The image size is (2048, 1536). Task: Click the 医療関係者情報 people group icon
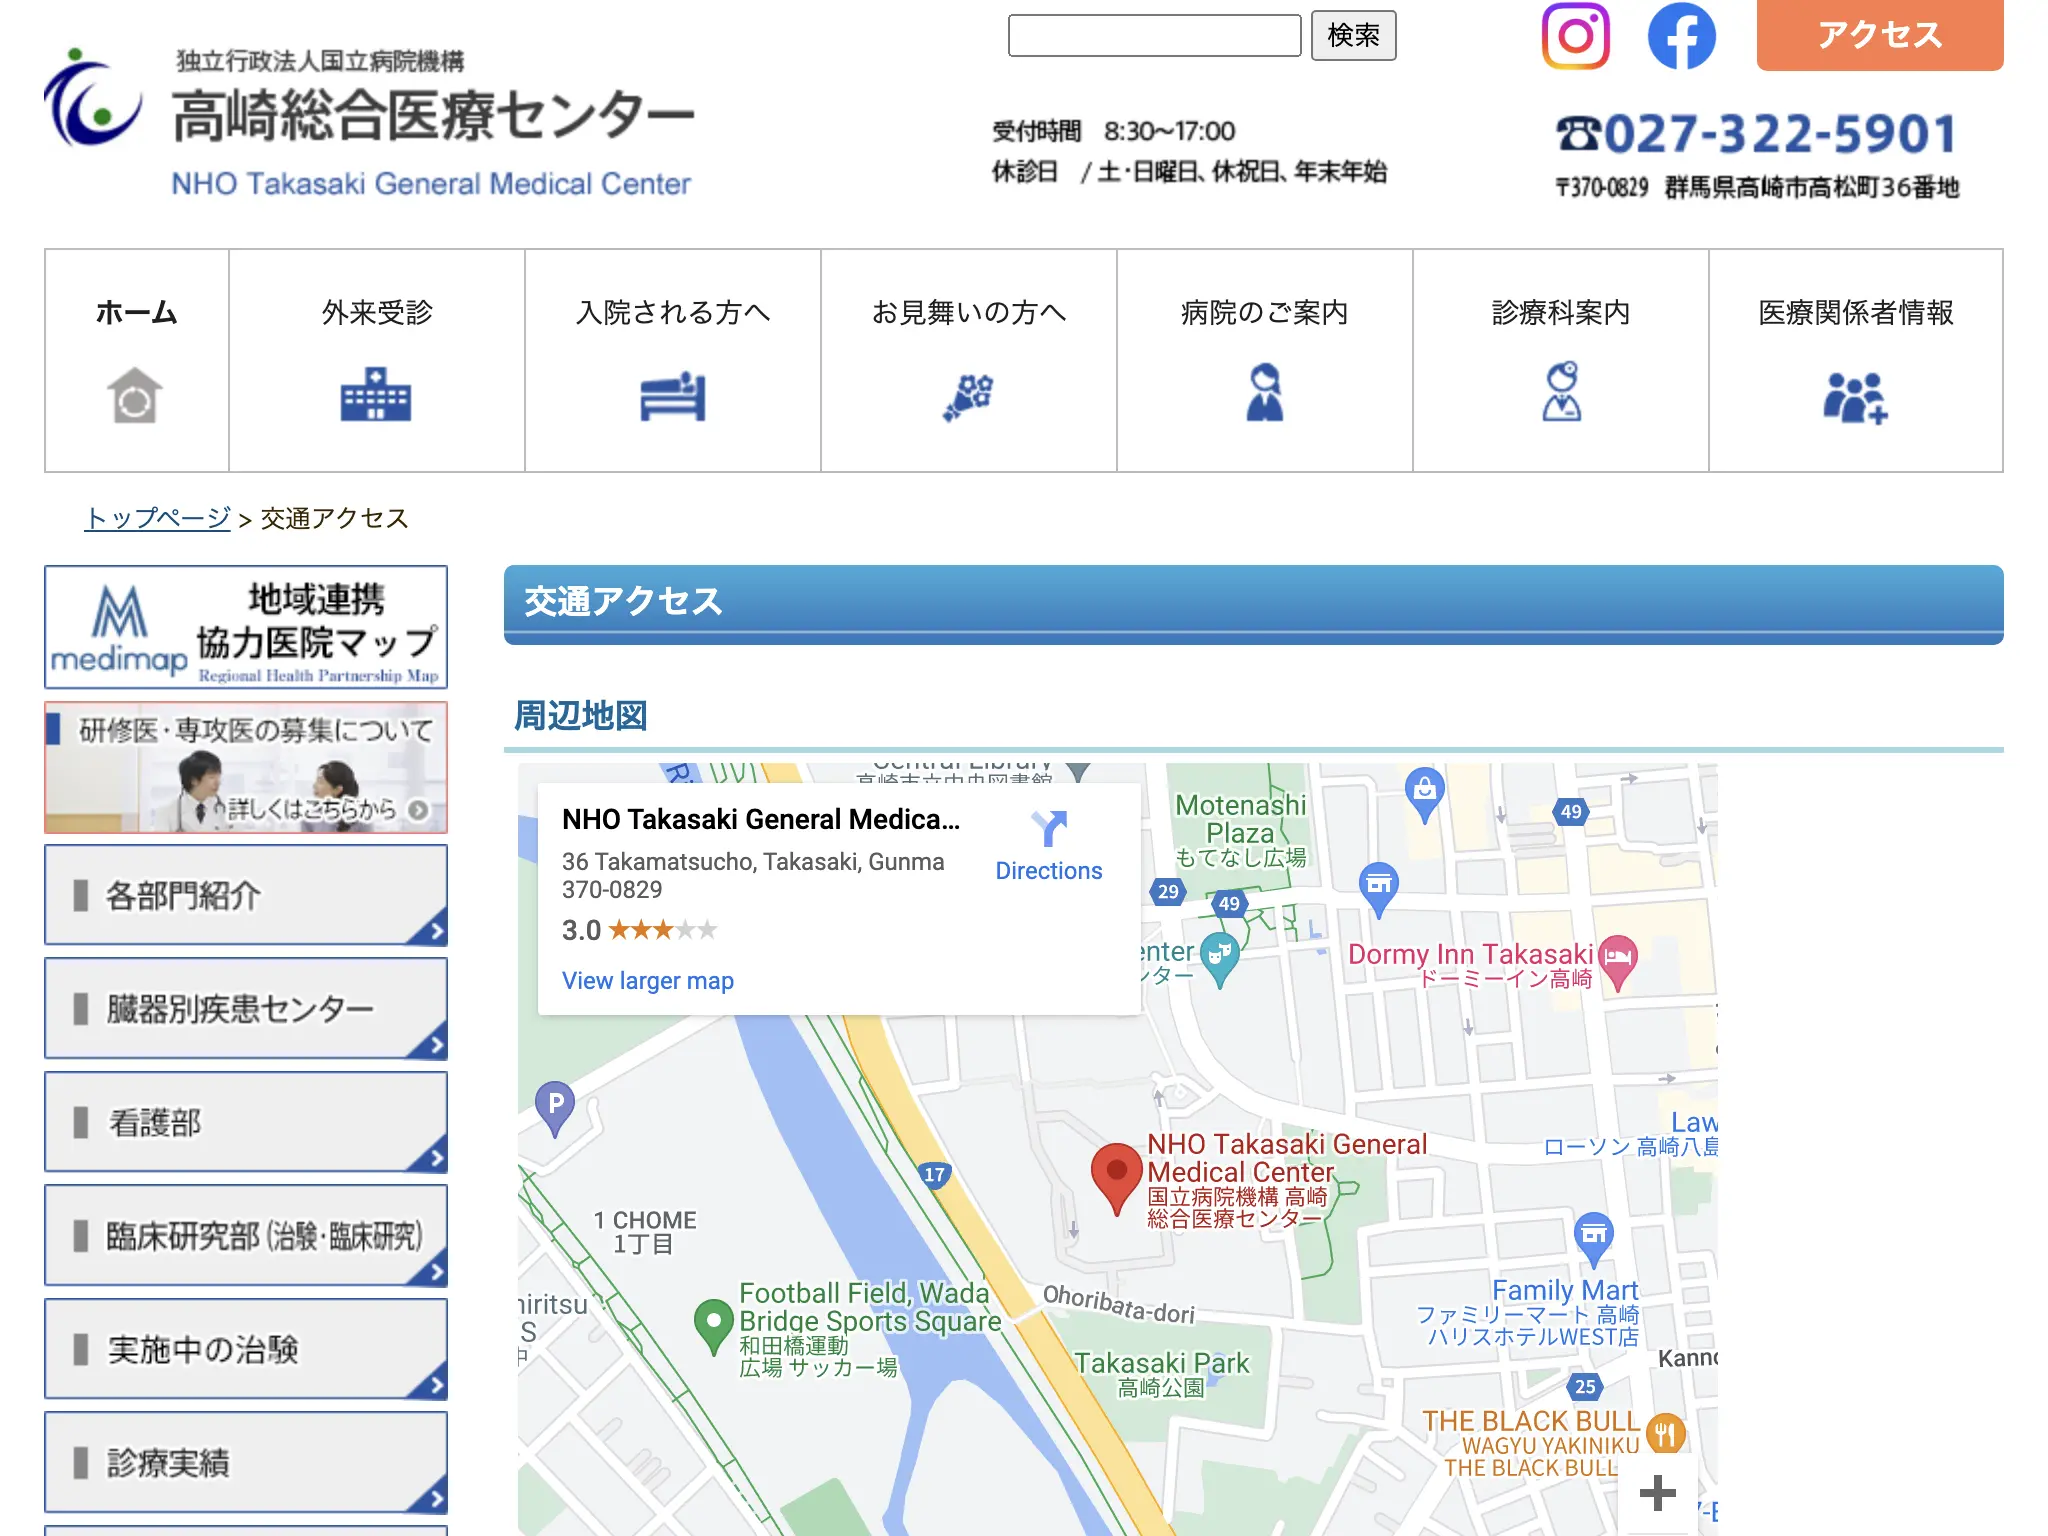pos(1855,398)
